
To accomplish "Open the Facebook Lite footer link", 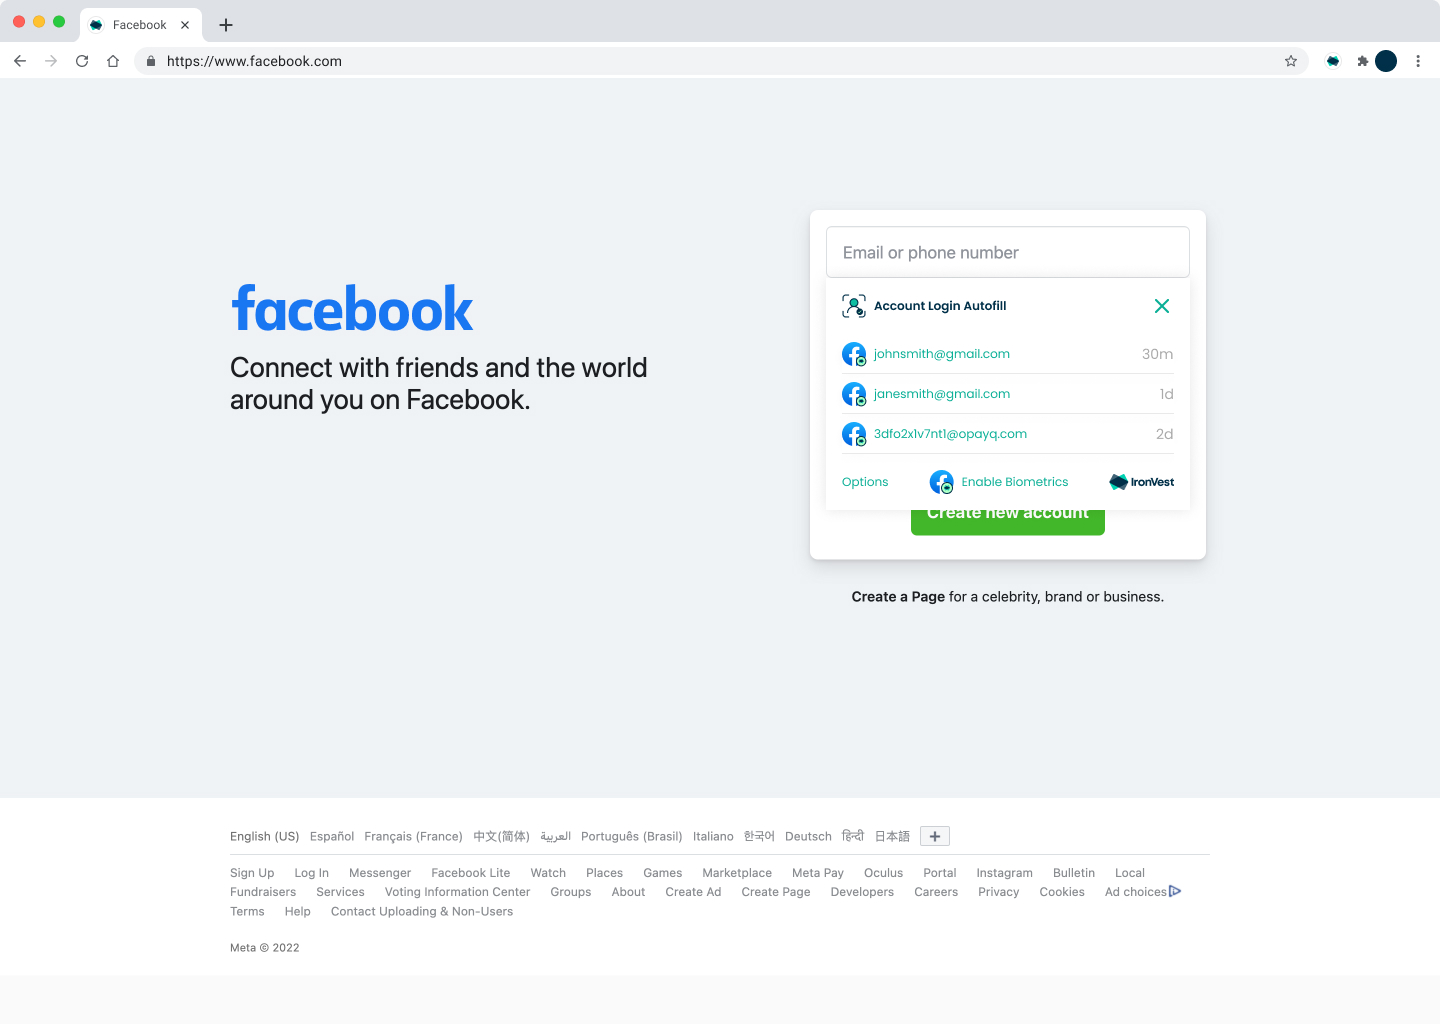I will [470, 873].
